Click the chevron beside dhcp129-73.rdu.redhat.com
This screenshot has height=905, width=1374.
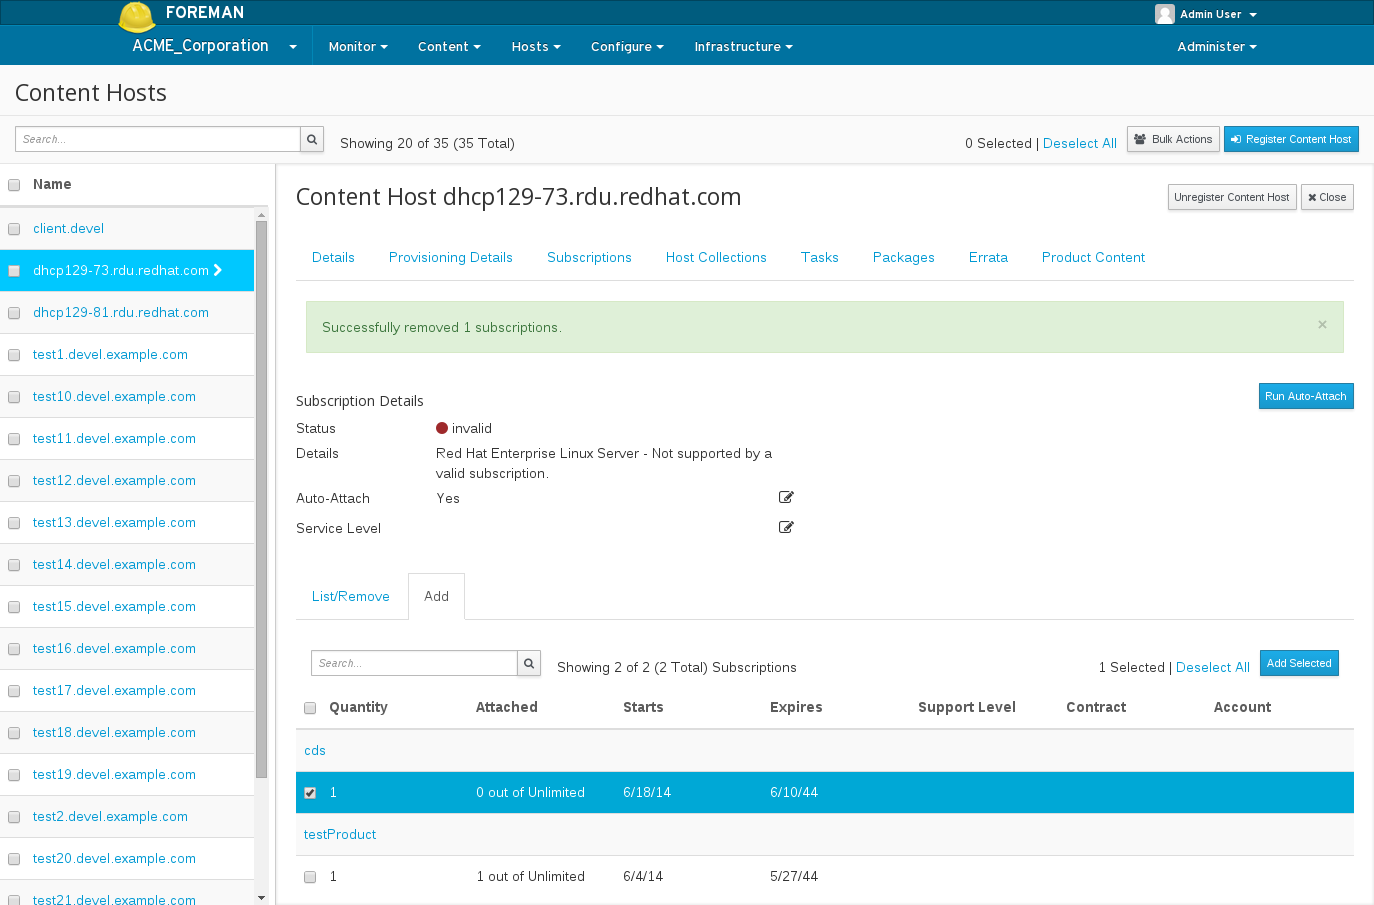click(218, 270)
